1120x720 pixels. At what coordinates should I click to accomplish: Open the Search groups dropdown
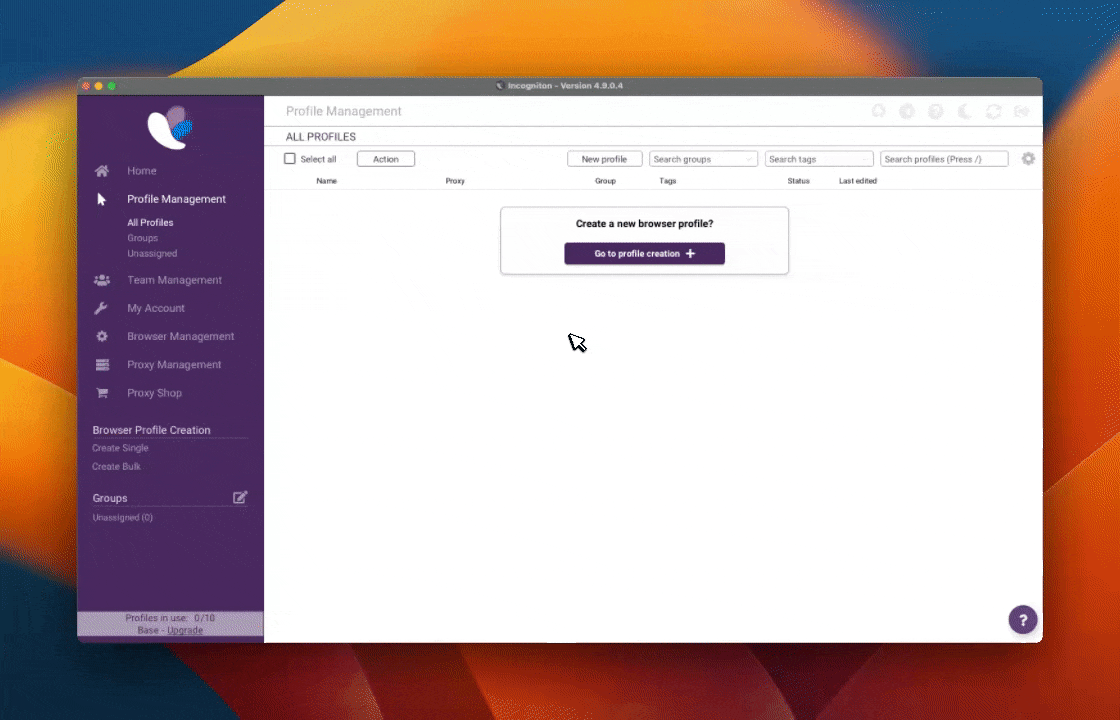[x=703, y=159]
